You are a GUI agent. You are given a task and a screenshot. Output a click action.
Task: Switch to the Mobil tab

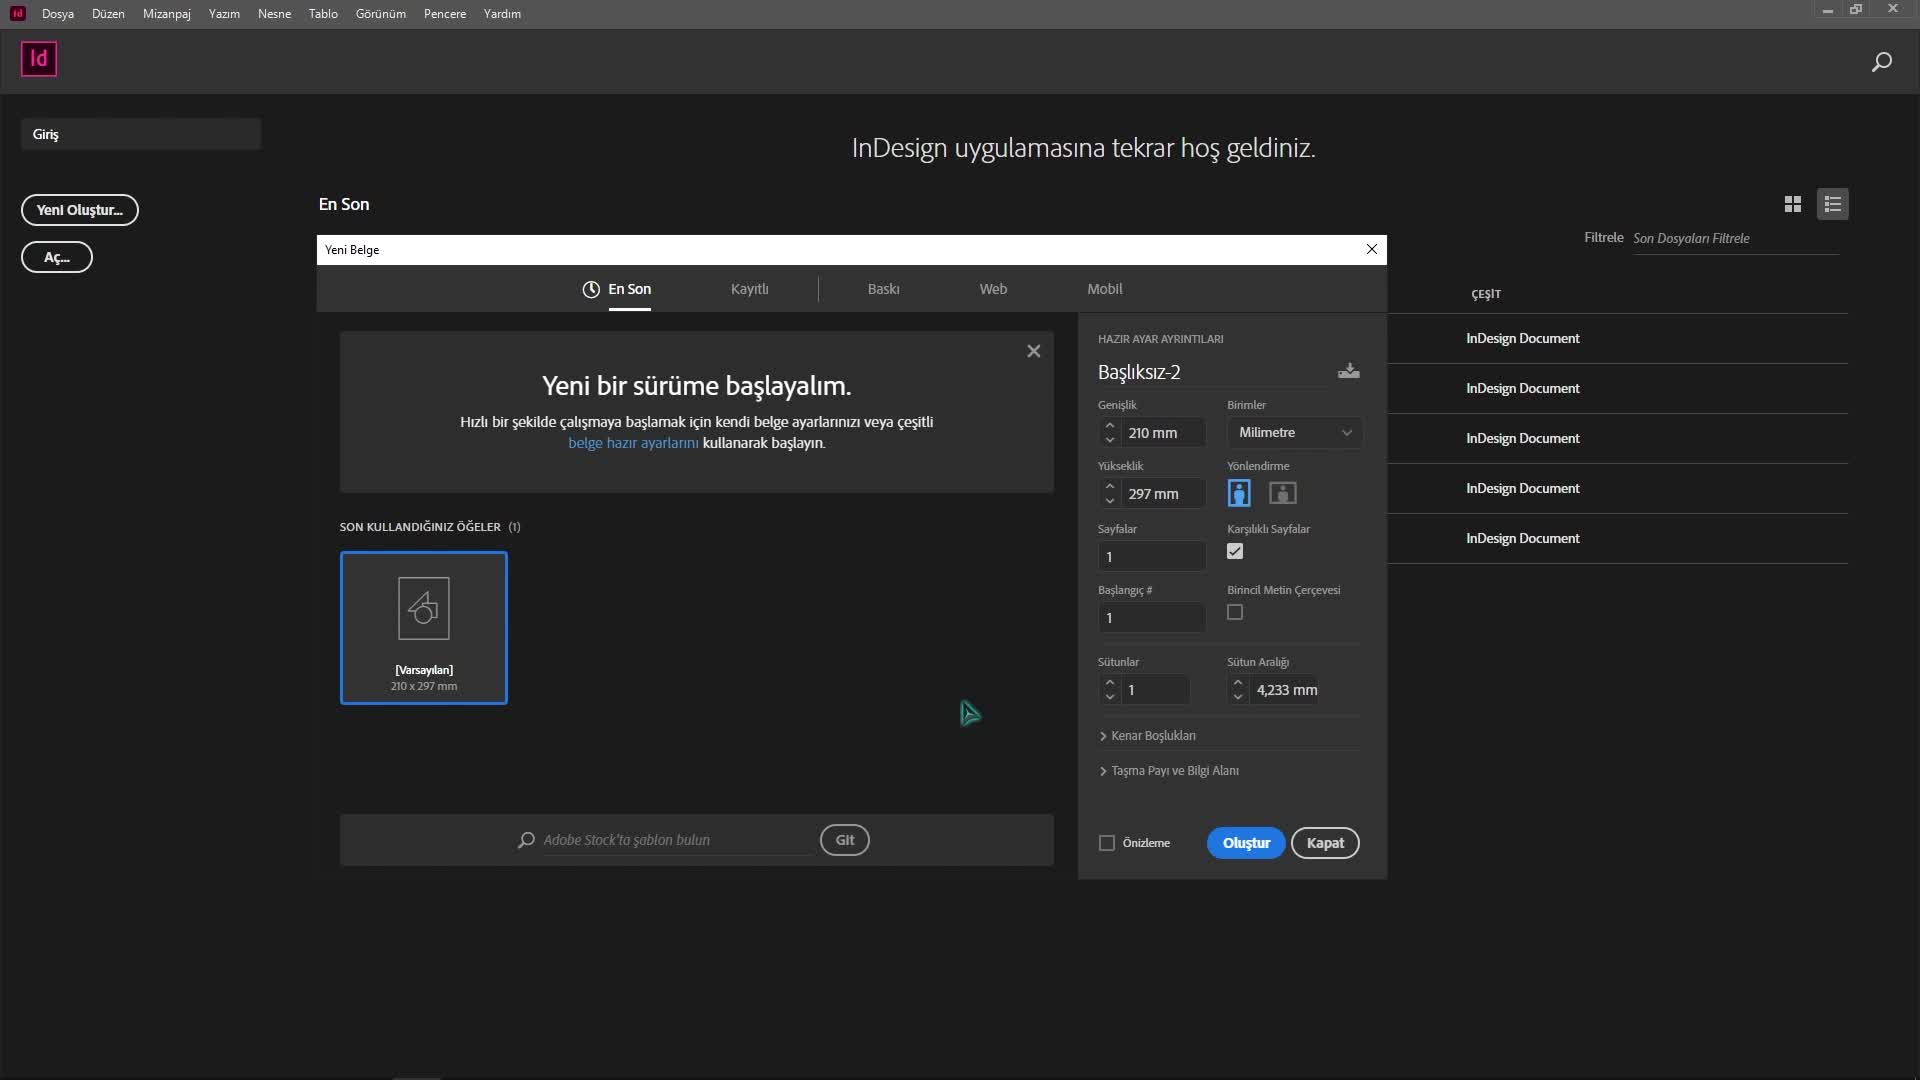coord(1104,289)
